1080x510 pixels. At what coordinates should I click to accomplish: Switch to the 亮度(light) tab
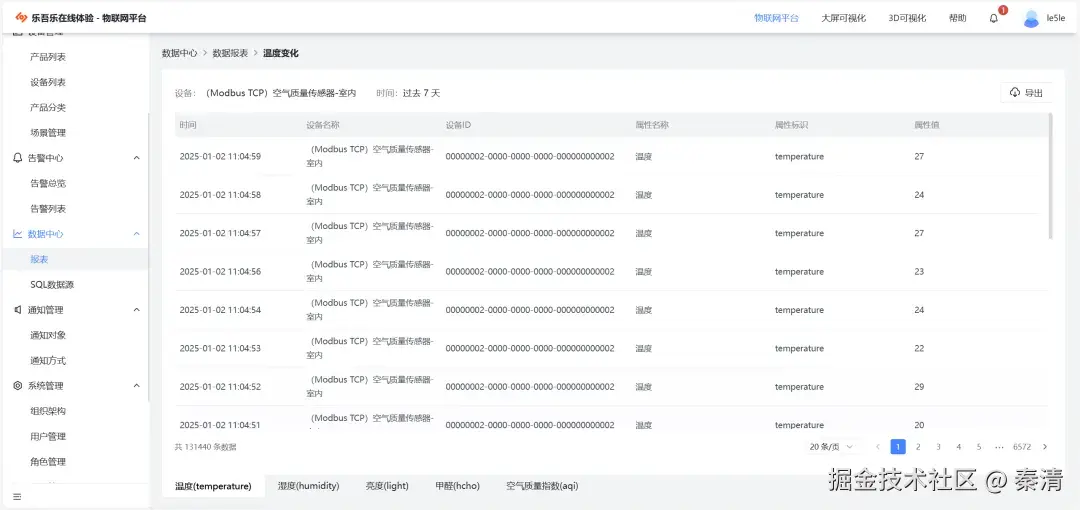[x=387, y=486]
